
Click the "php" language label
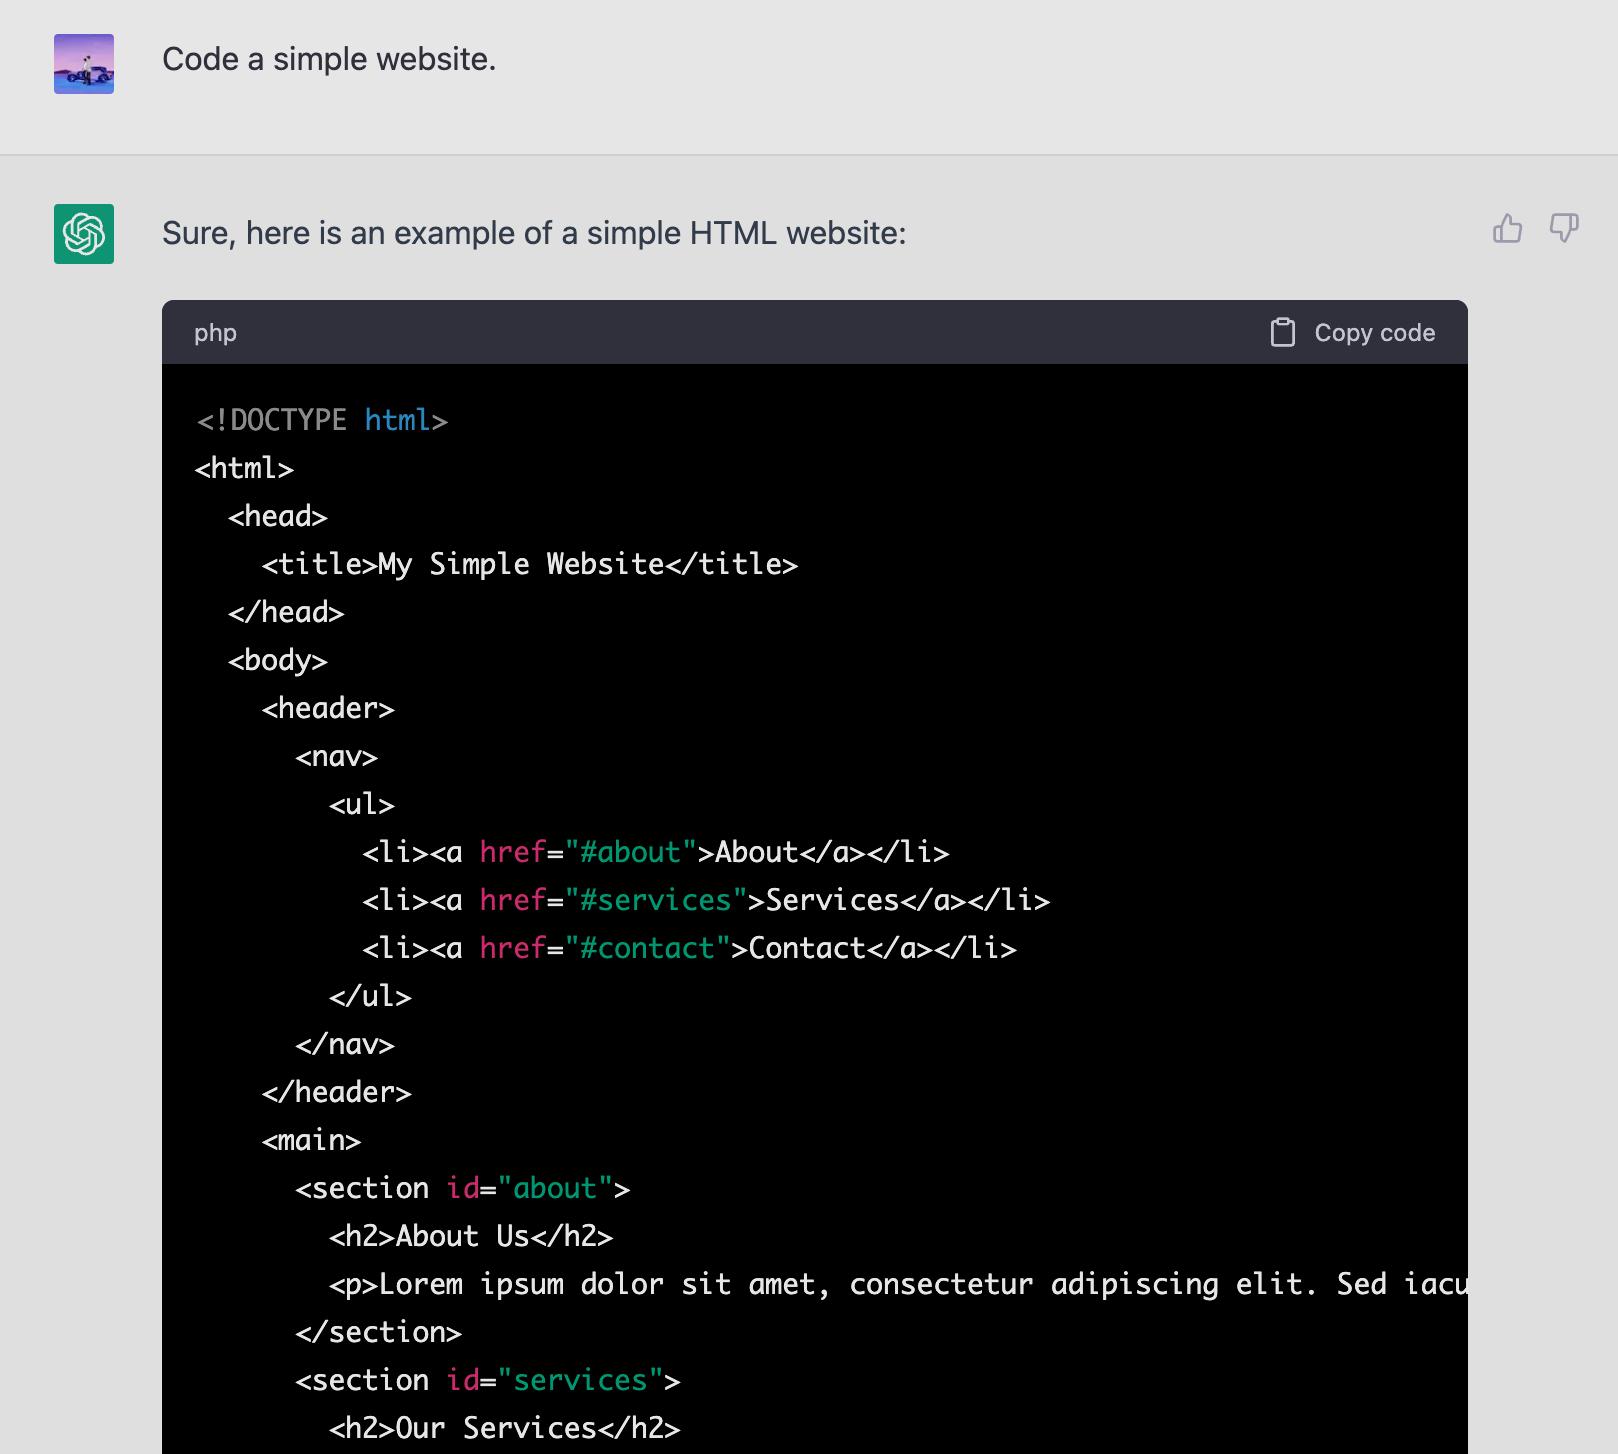(x=215, y=333)
